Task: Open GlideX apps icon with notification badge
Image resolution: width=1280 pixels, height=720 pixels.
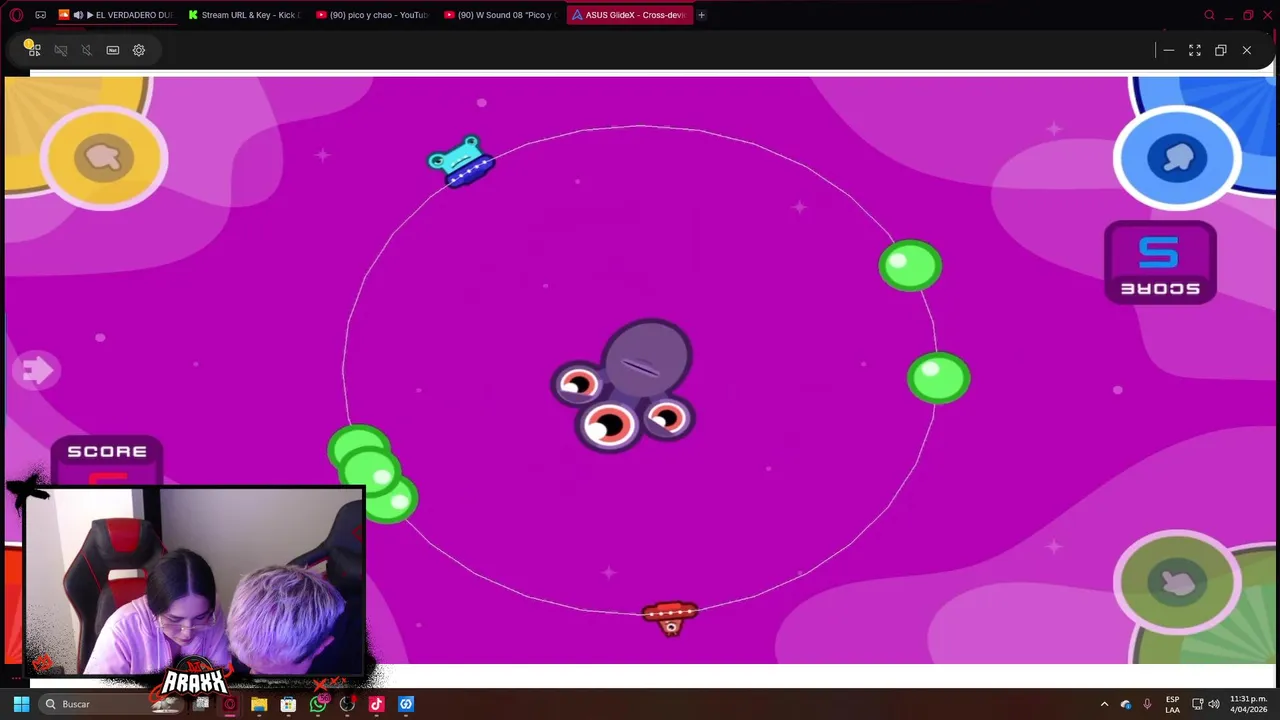Action: click(x=32, y=49)
